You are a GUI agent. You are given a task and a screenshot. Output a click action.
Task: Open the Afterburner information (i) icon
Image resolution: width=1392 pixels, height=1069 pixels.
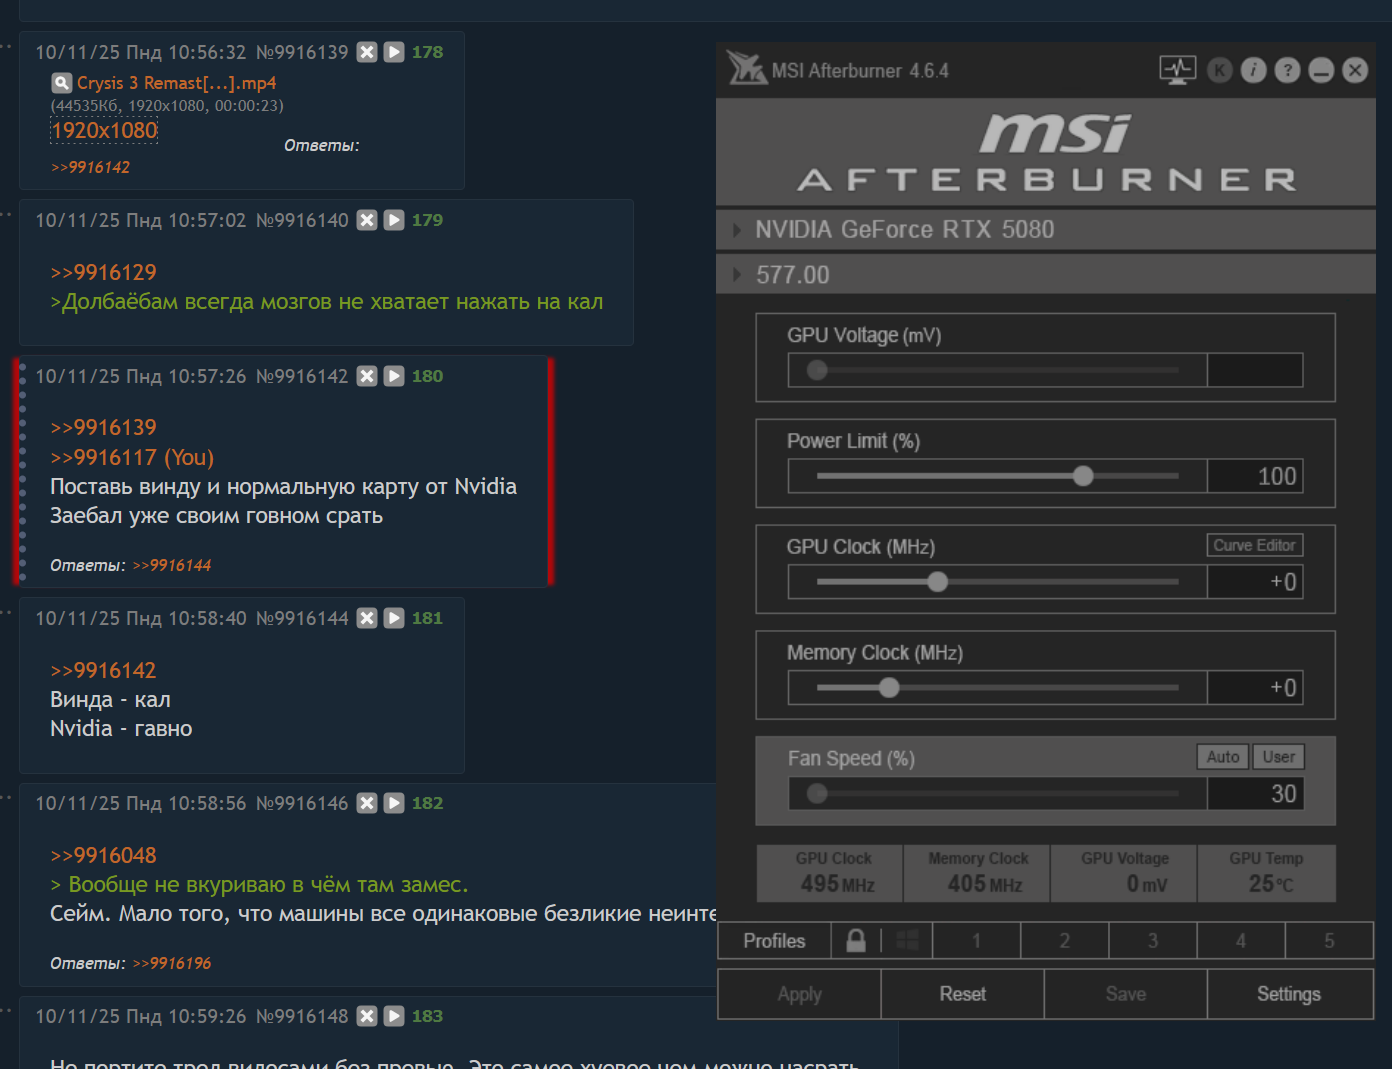point(1254,70)
